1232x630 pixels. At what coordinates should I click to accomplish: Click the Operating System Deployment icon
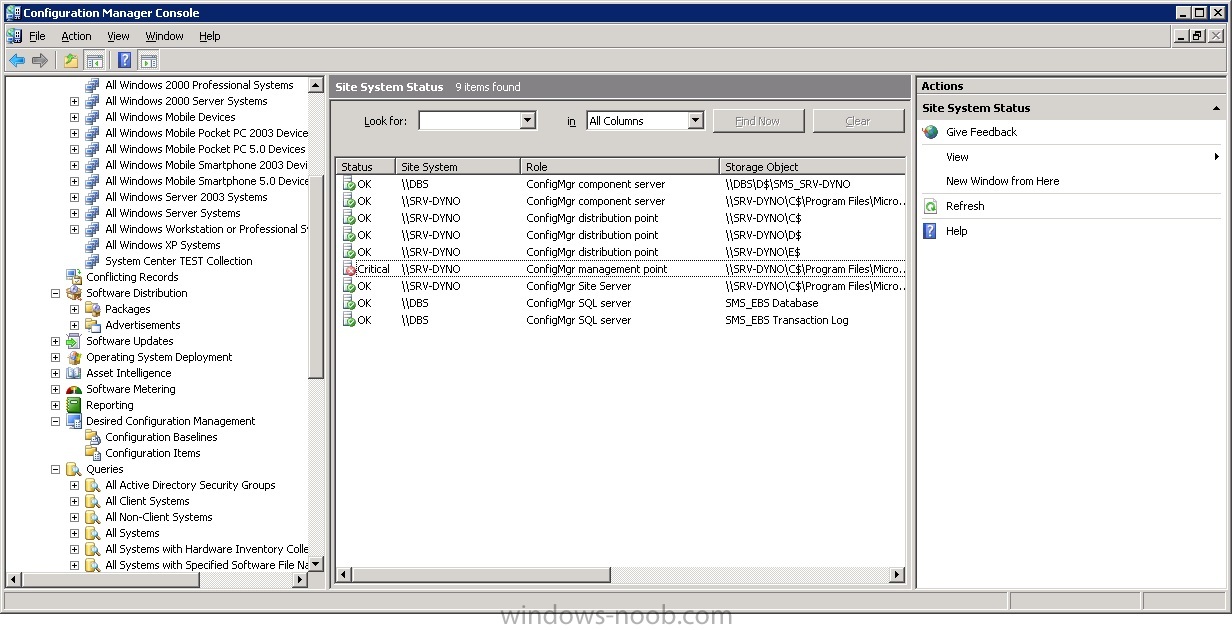click(74, 357)
